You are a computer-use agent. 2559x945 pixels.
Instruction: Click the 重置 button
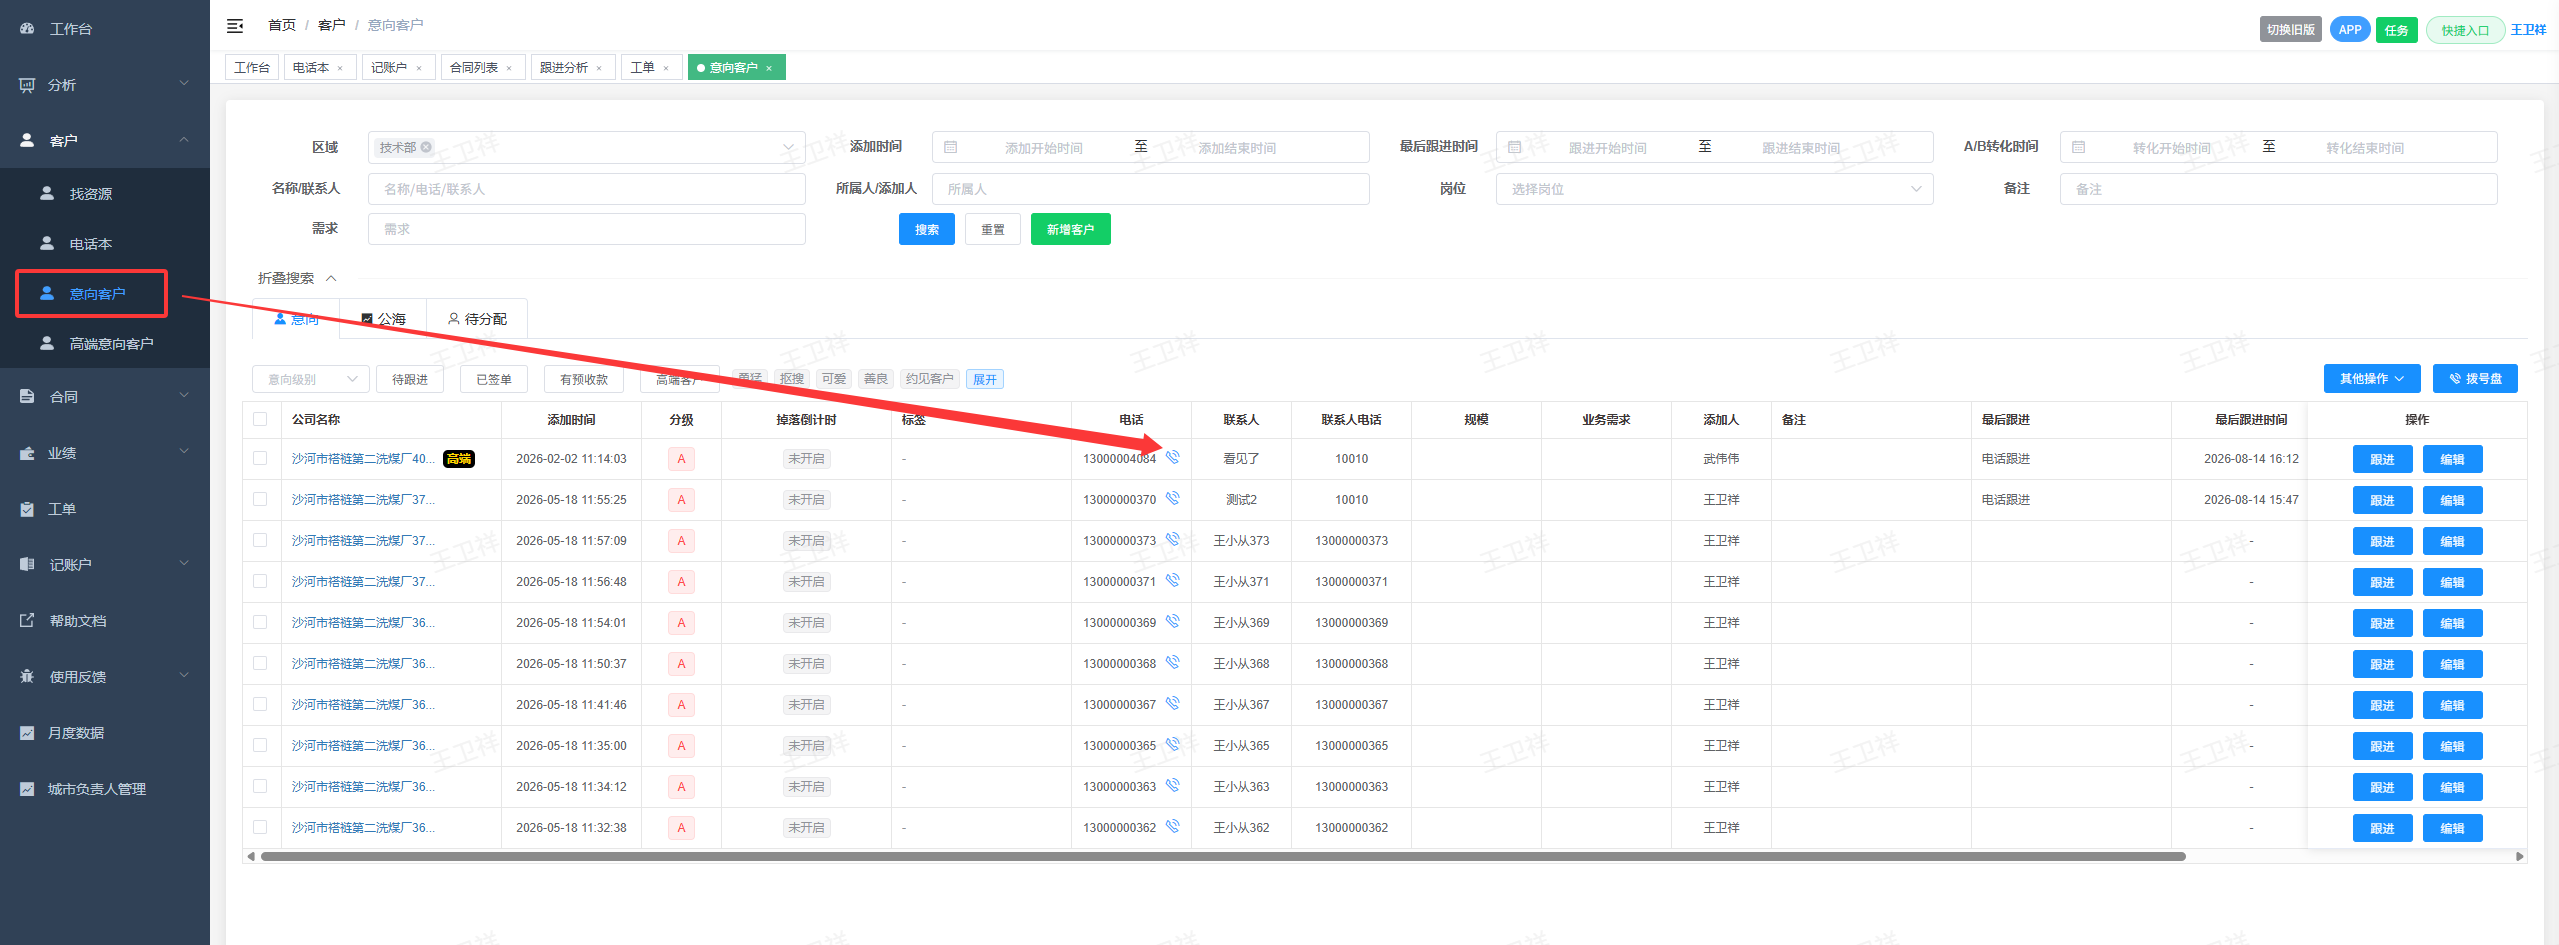[993, 230]
